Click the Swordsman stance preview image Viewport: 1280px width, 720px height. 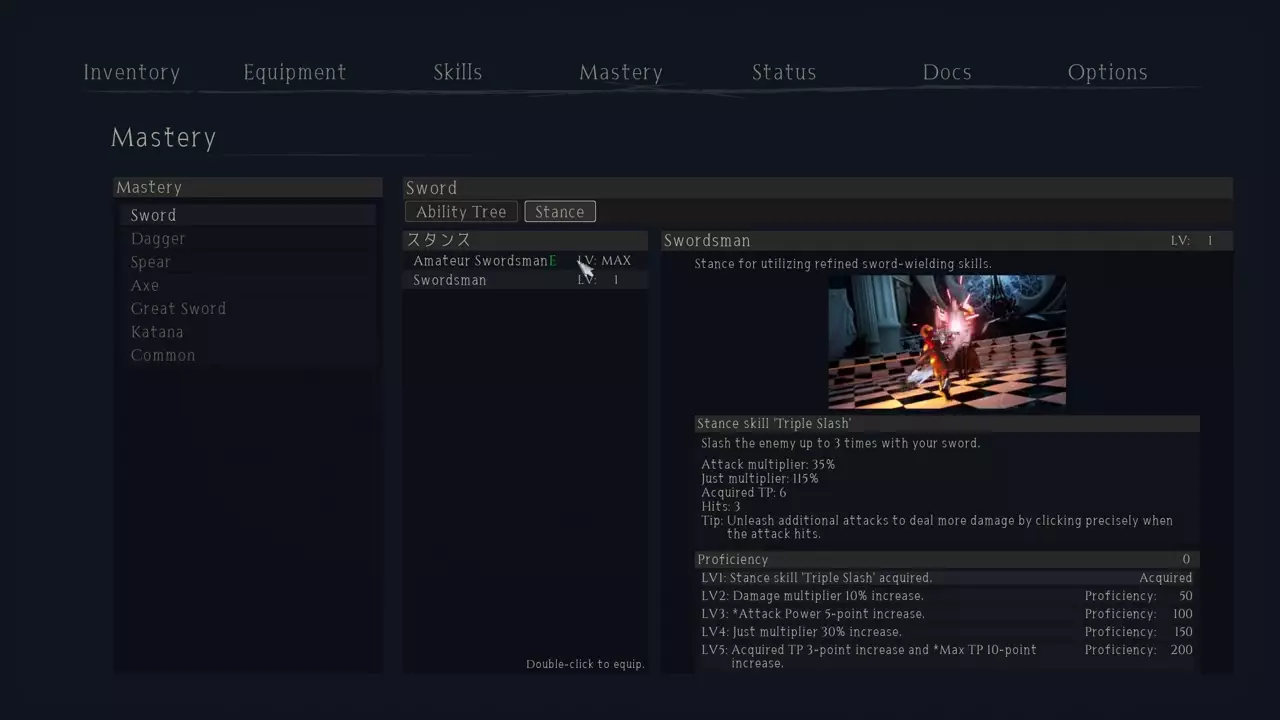(947, 342)
